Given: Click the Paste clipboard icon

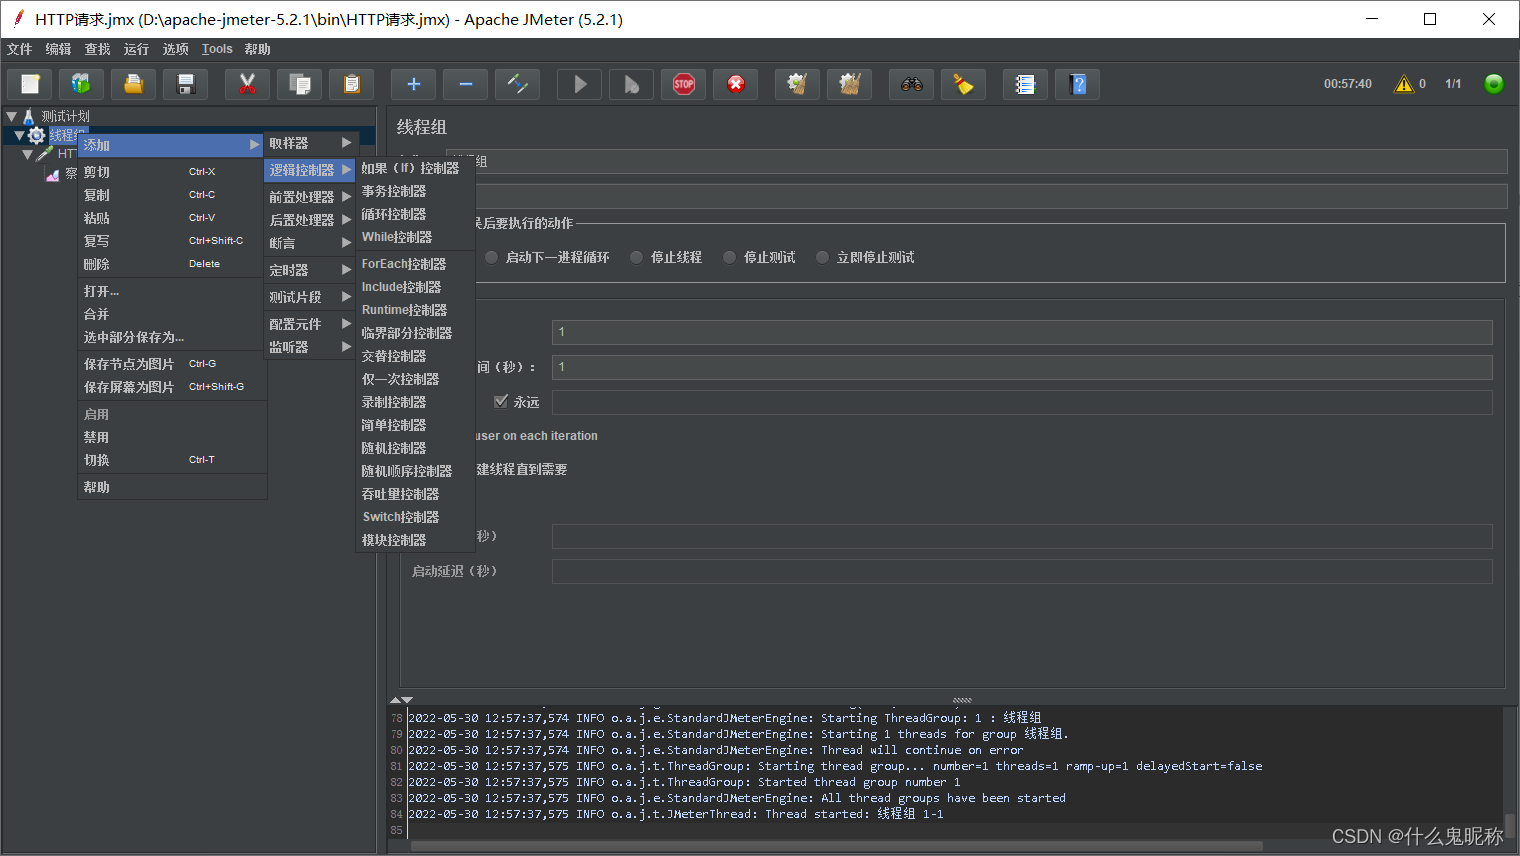Looking at the screenshot, I should click(x=352, y=84).
